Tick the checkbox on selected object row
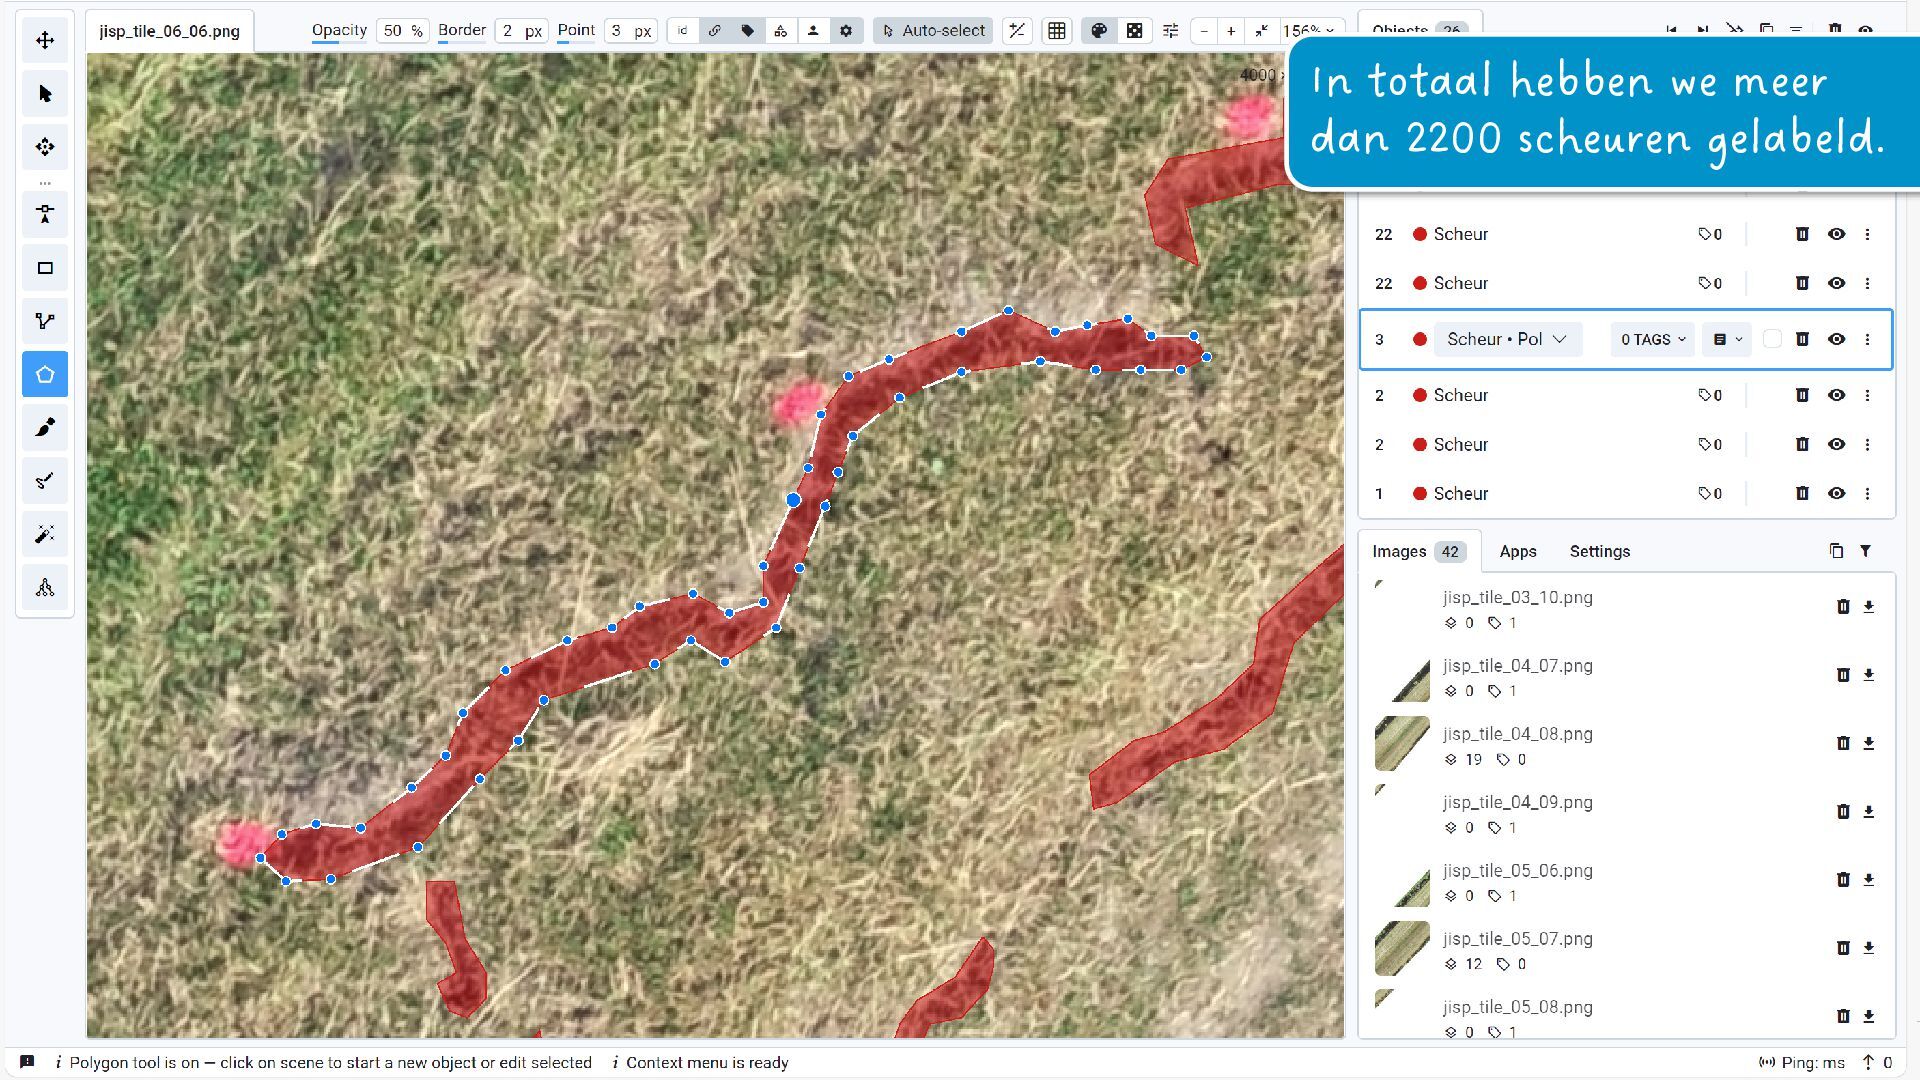Viewport: 1920px width, 1080px height. (x=1772, y=339)
